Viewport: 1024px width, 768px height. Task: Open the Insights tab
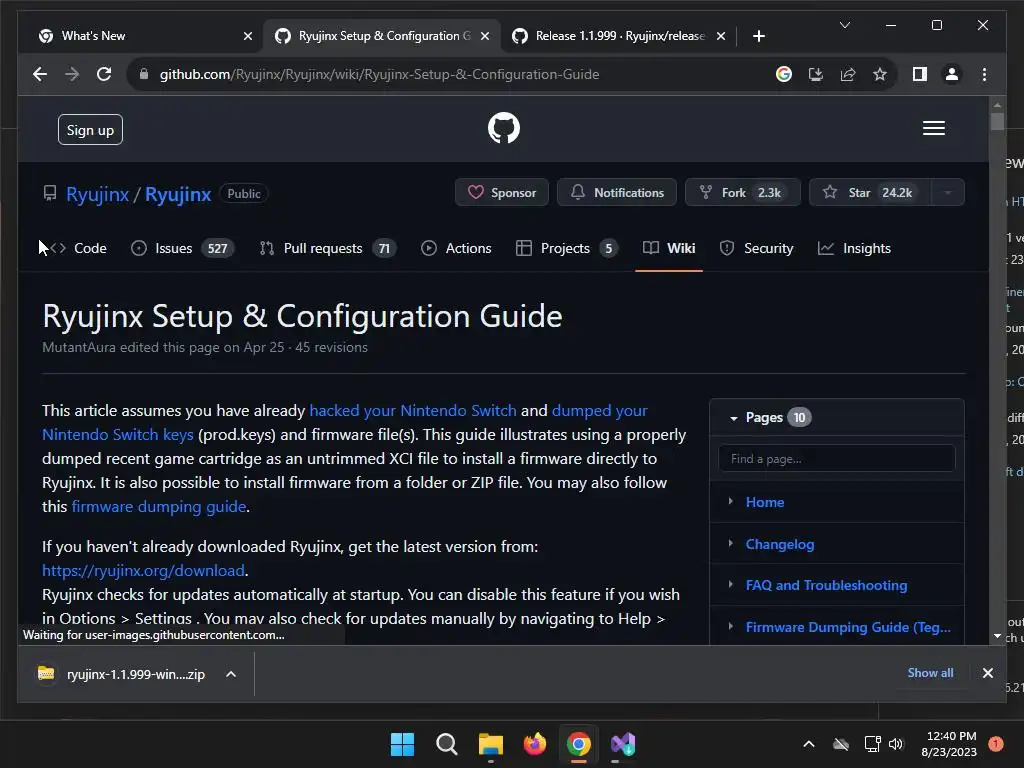click(854, 248)
